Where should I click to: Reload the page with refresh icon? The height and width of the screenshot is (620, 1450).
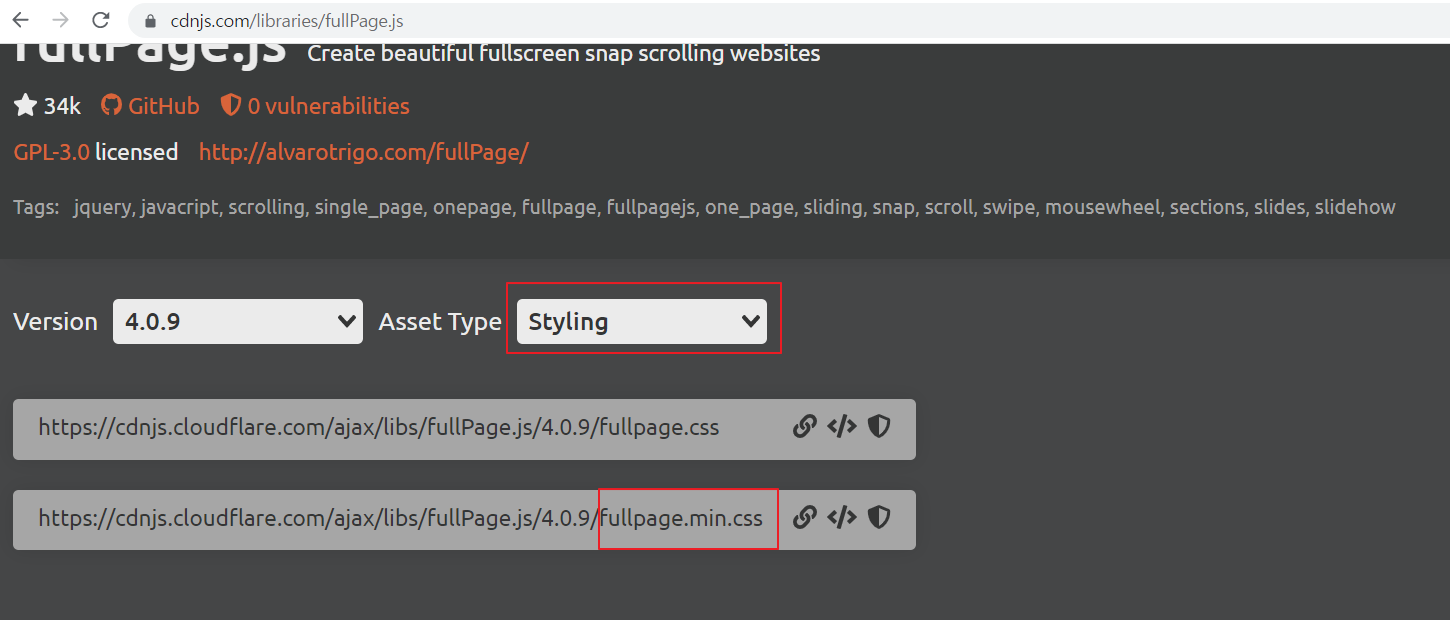101,20
